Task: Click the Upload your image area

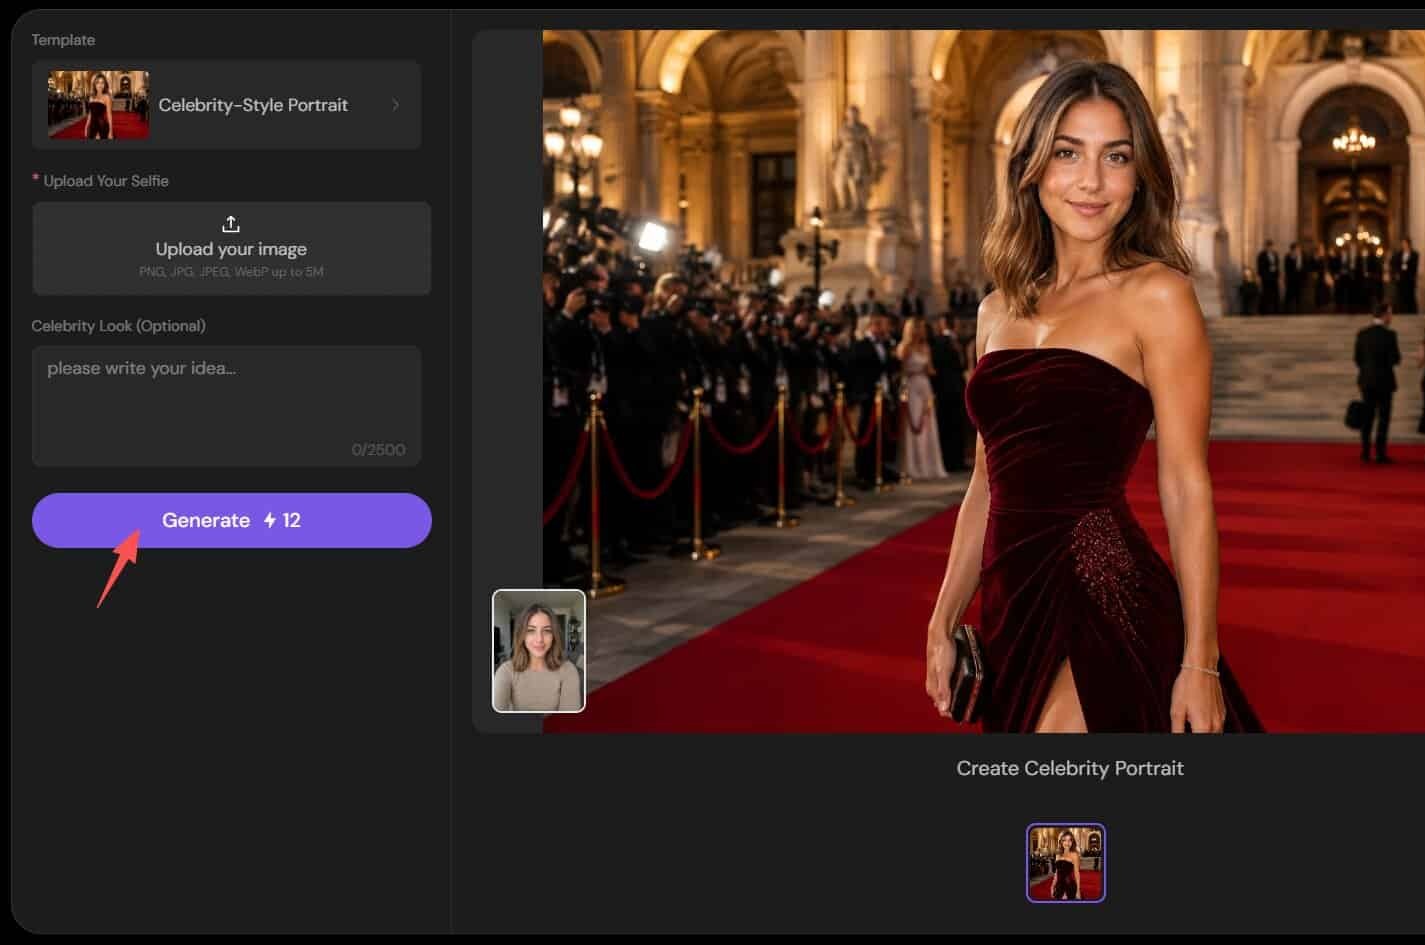Action: pos(231,249)
